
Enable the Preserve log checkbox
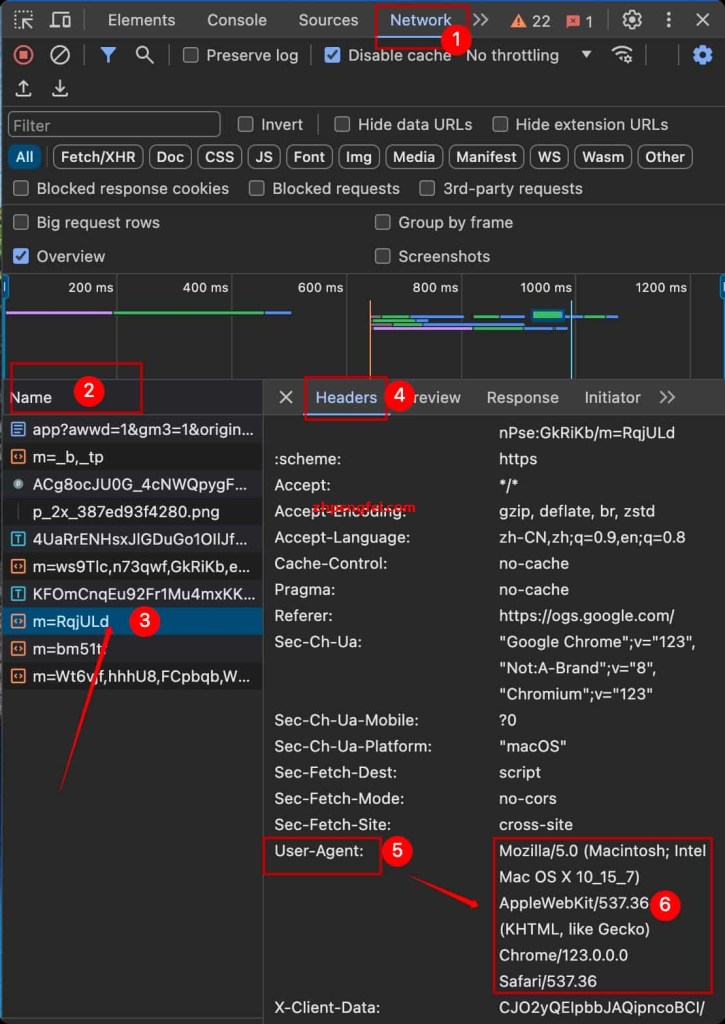coord(191,55)
